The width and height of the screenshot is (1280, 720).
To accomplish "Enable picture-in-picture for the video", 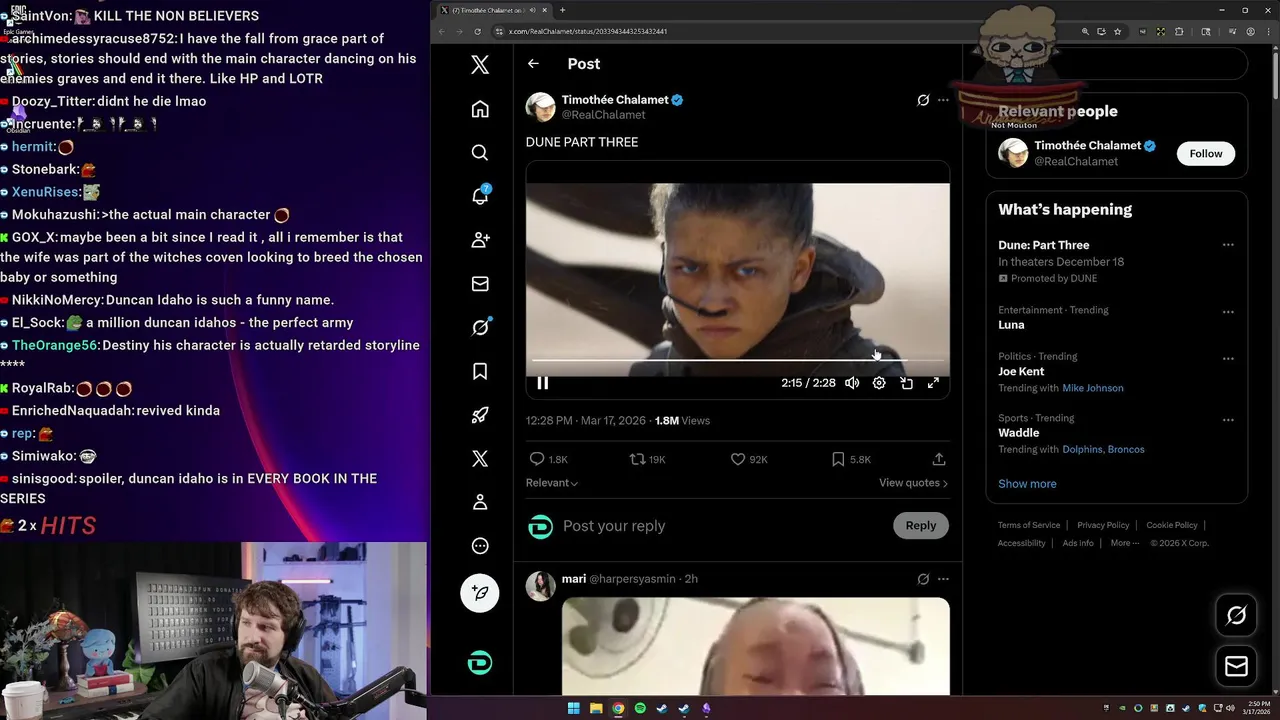I will pyautogui.click(x=906, y=383).
